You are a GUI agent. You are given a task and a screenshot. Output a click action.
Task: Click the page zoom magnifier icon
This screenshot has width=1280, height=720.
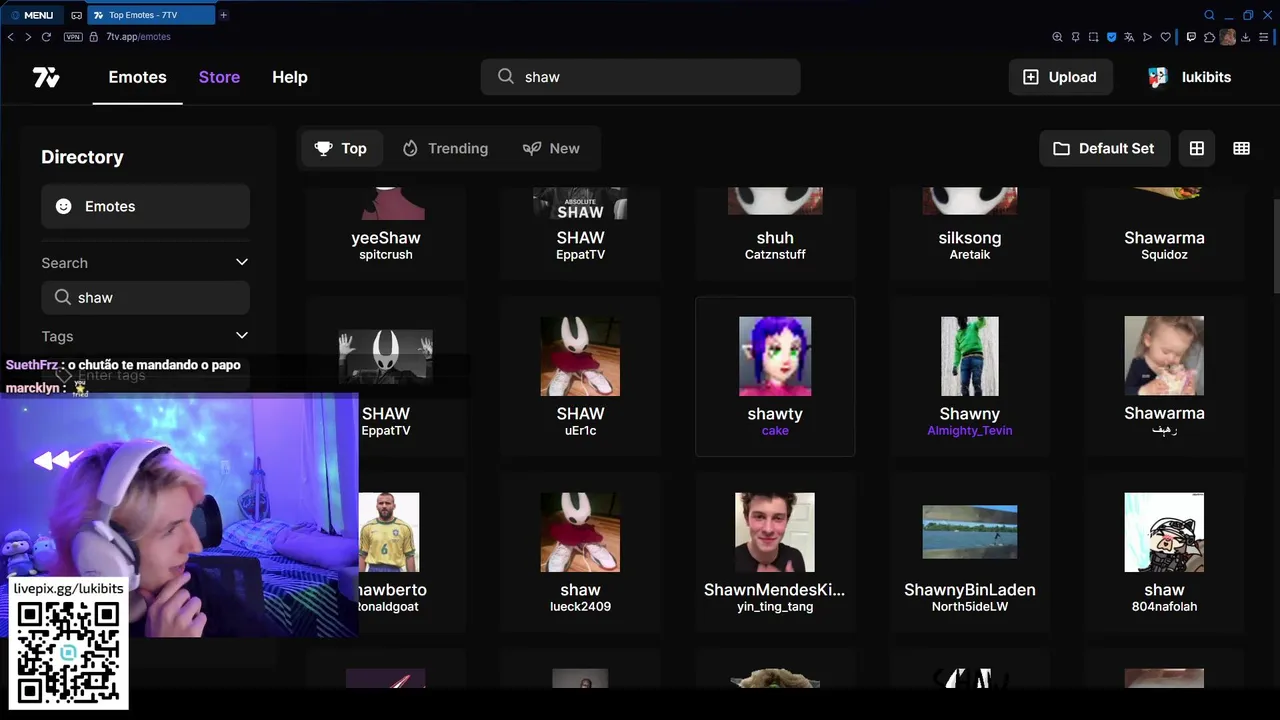(1057, 37)
